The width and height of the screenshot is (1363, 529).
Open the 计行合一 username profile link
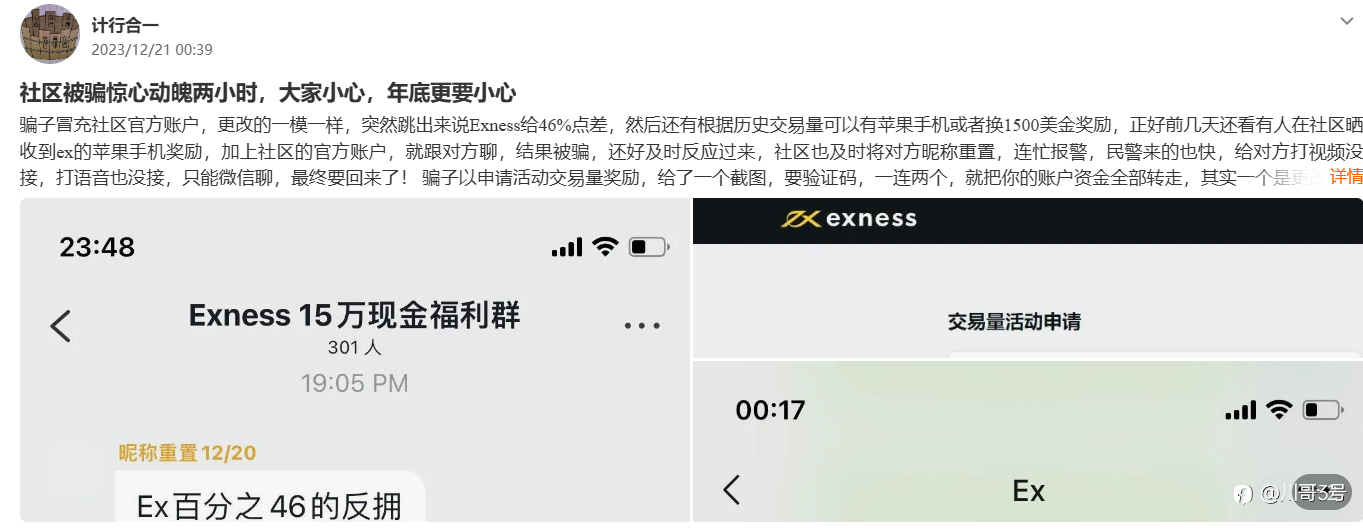125,25
